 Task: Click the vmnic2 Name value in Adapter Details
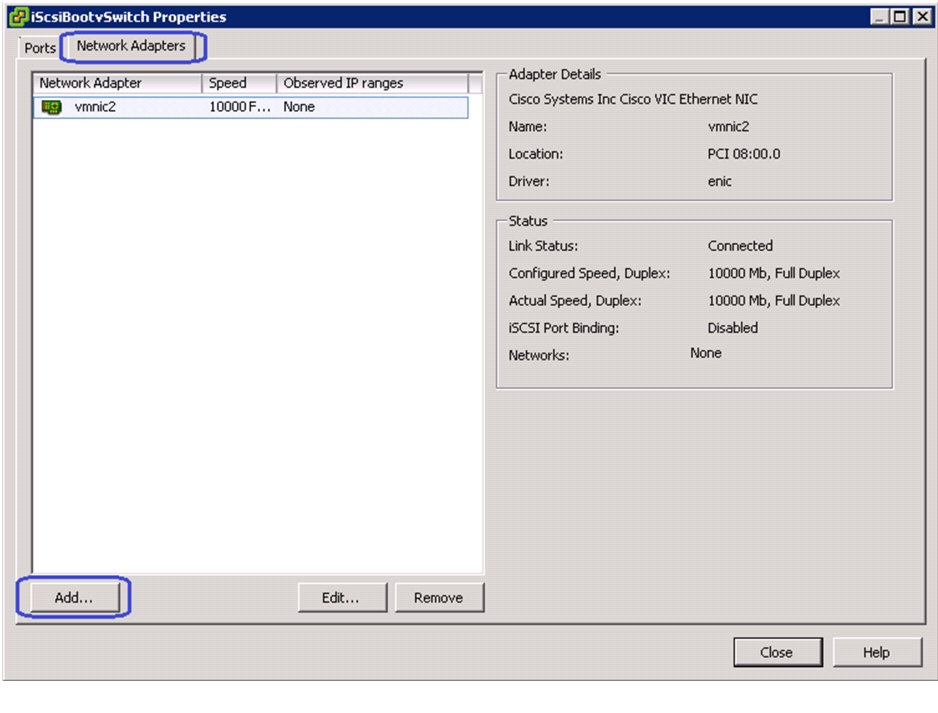(728, 127)
